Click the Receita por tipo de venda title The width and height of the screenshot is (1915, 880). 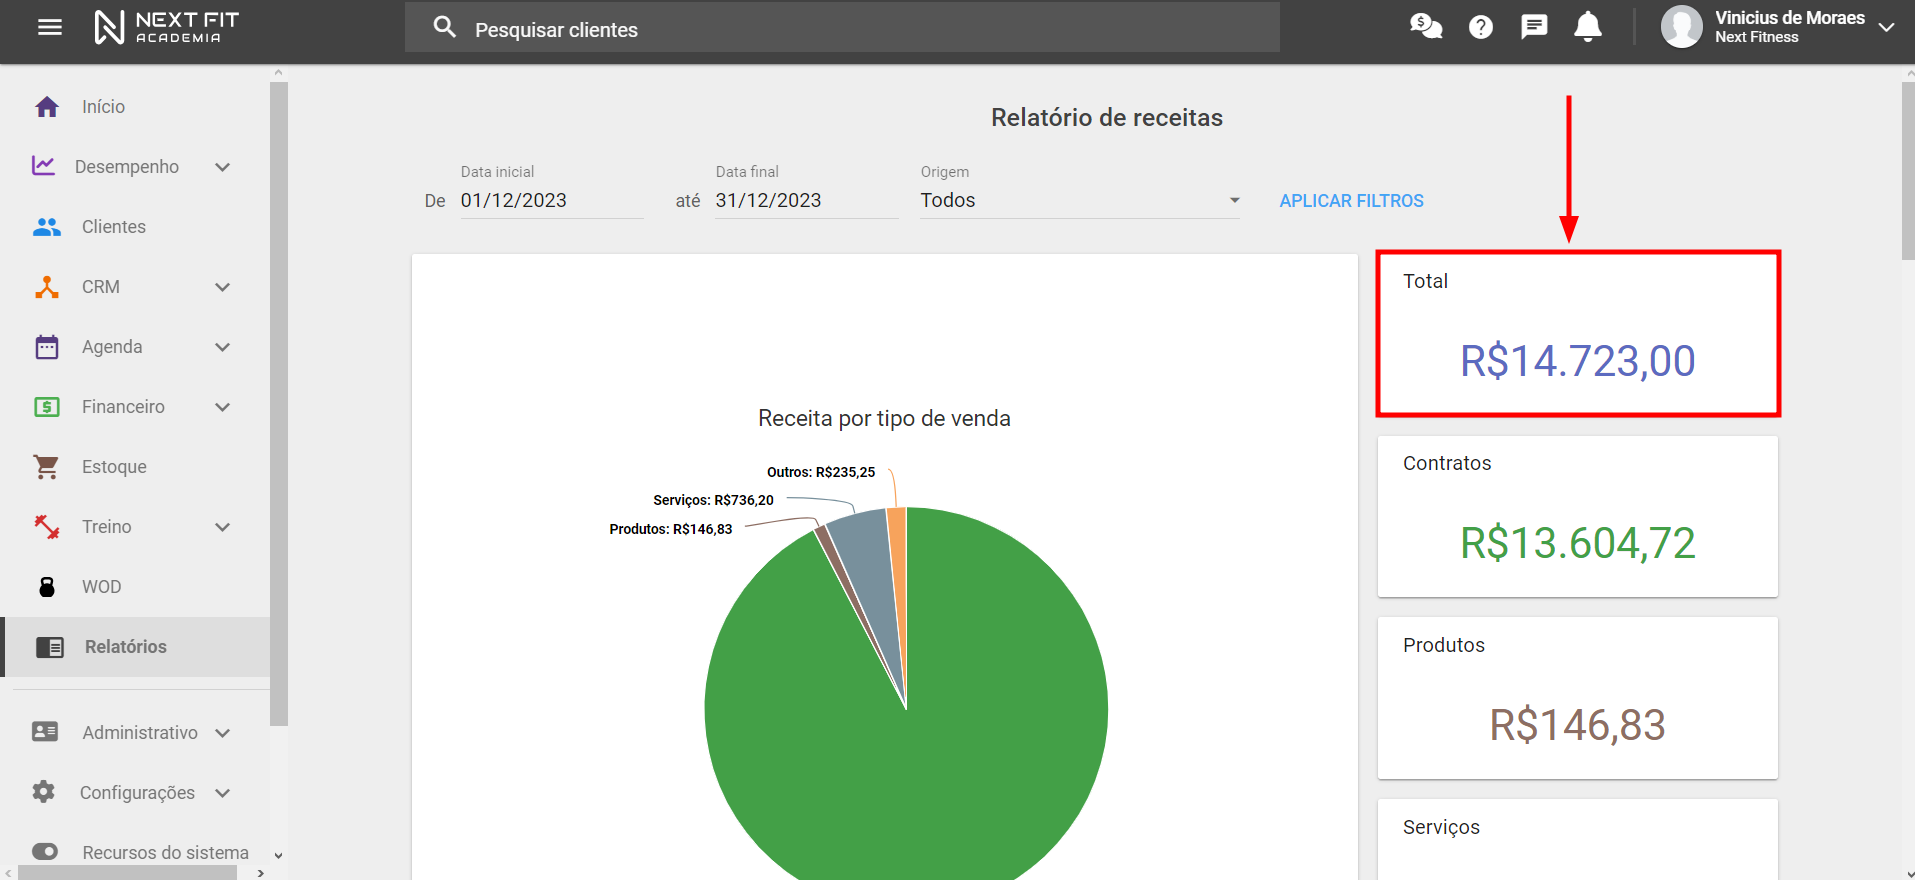click(x=884, y=418)
